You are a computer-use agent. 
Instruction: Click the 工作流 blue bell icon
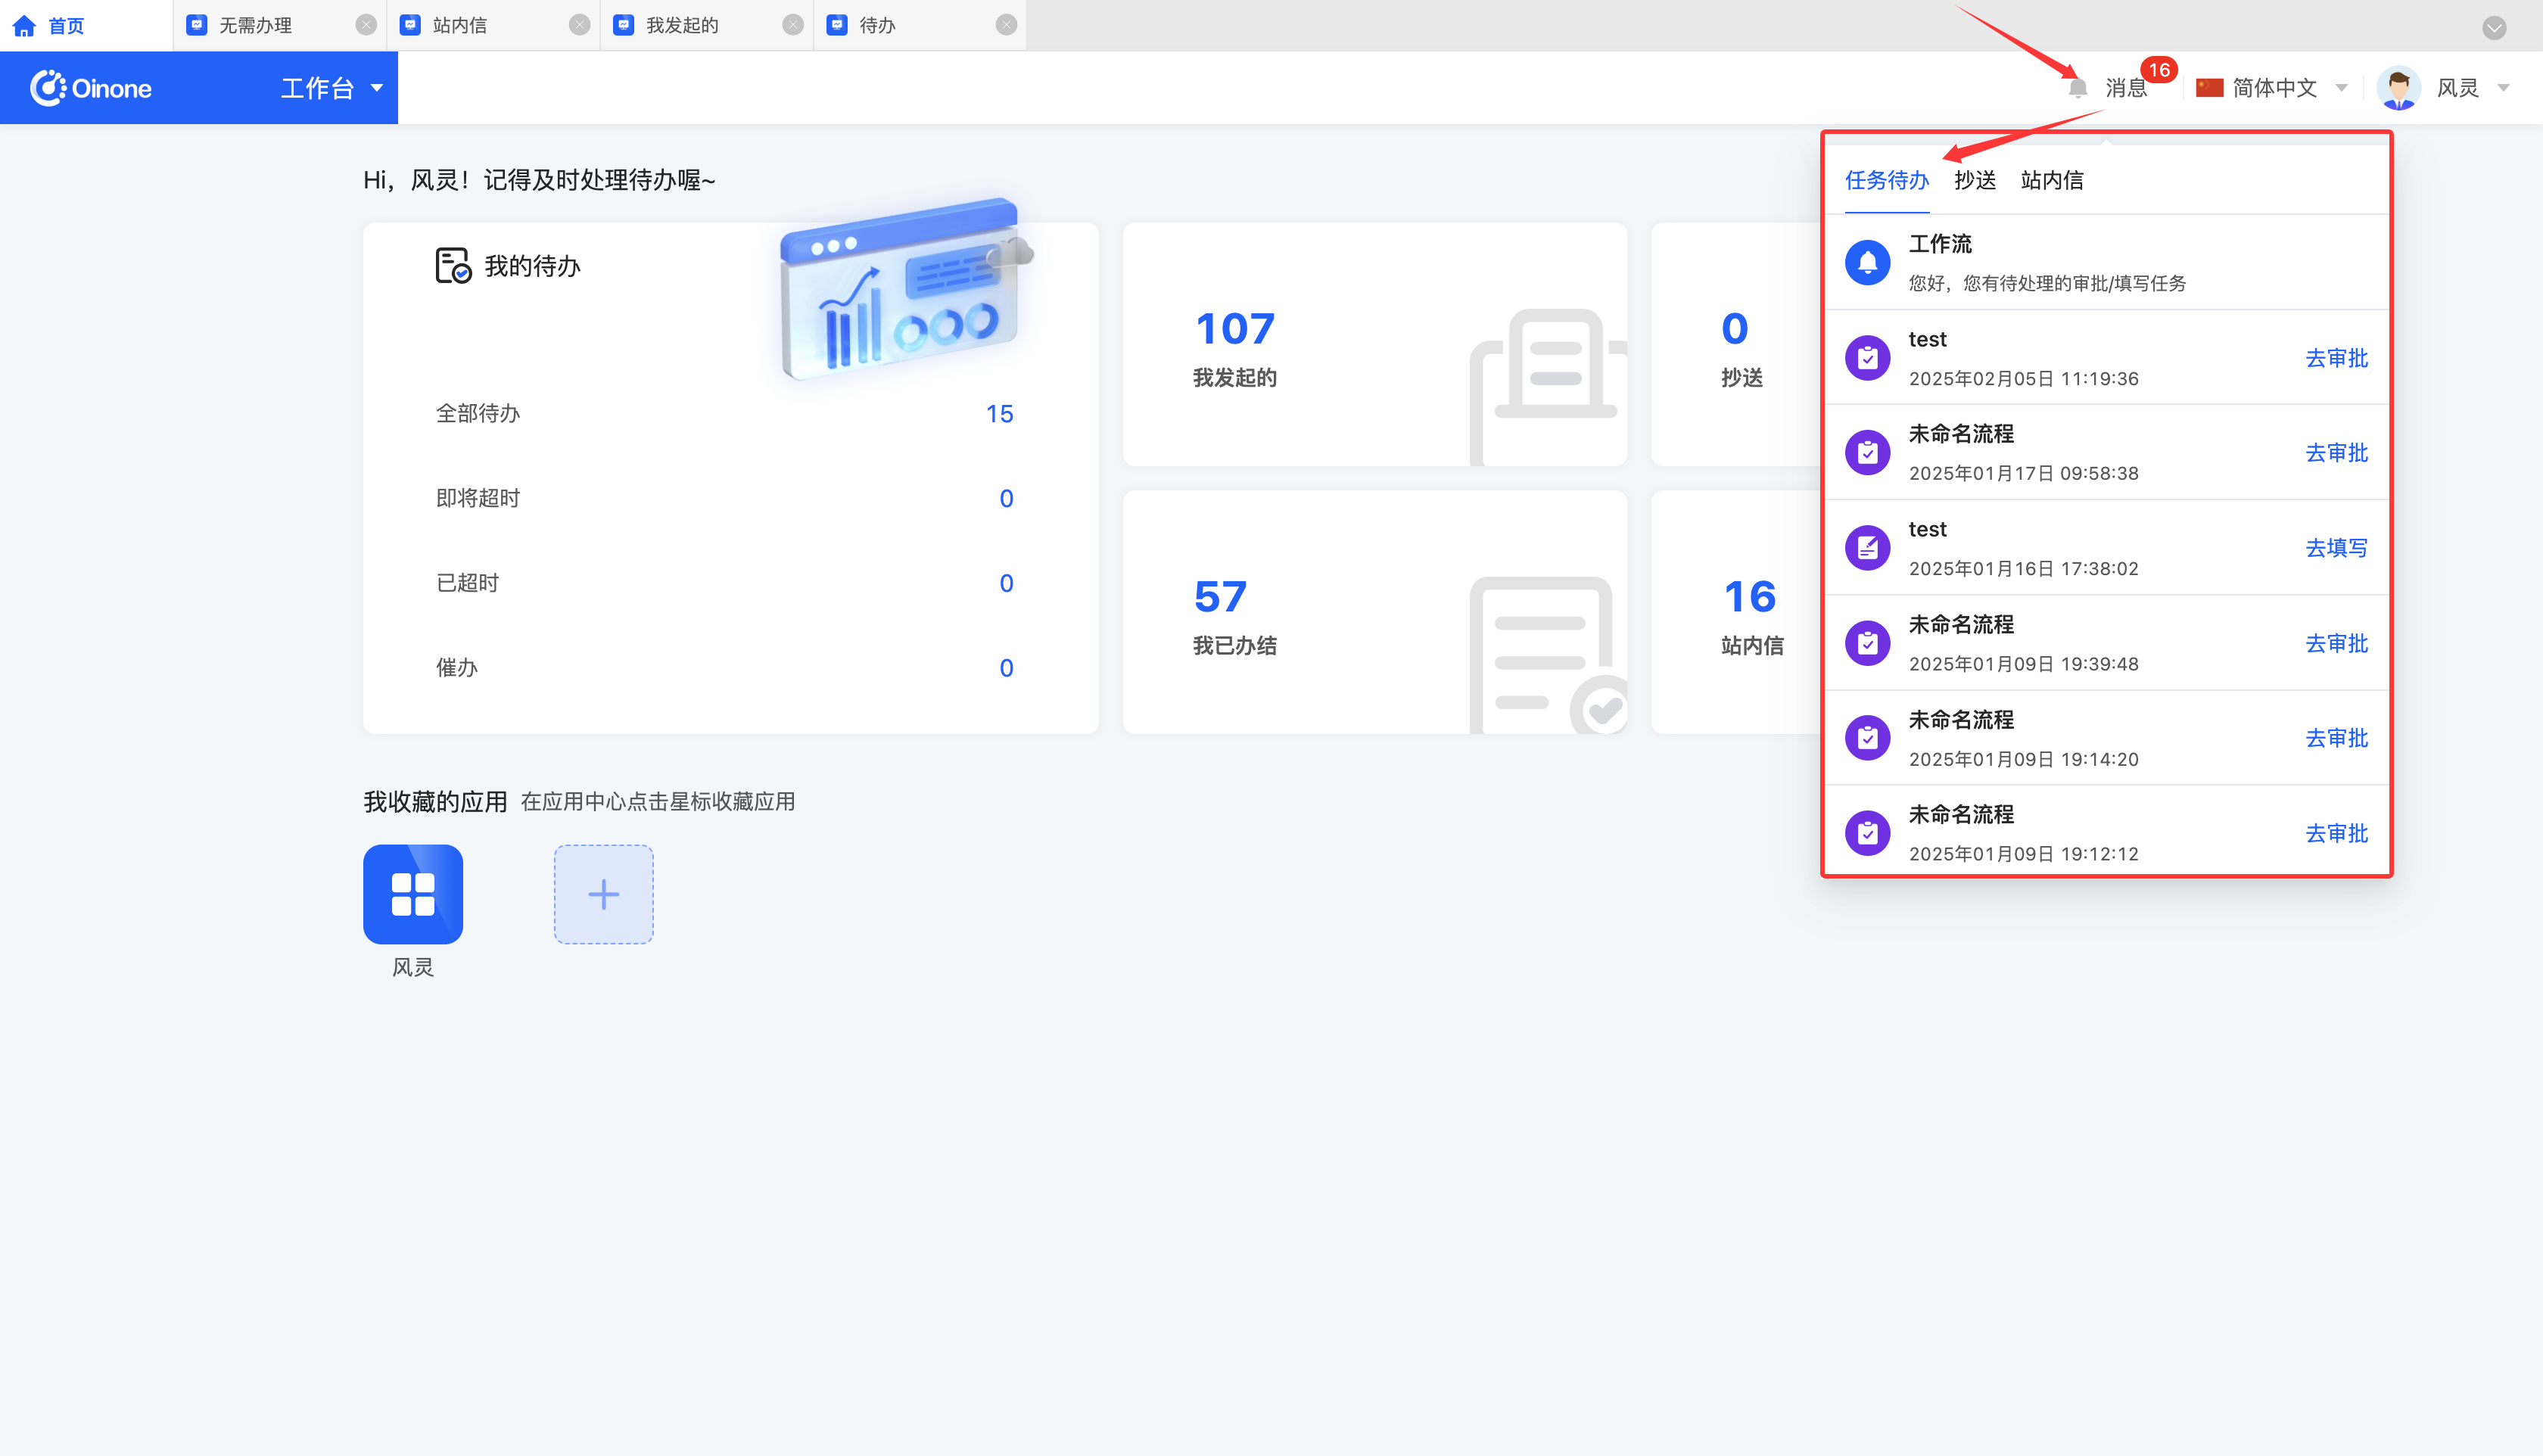(1867, 262)
